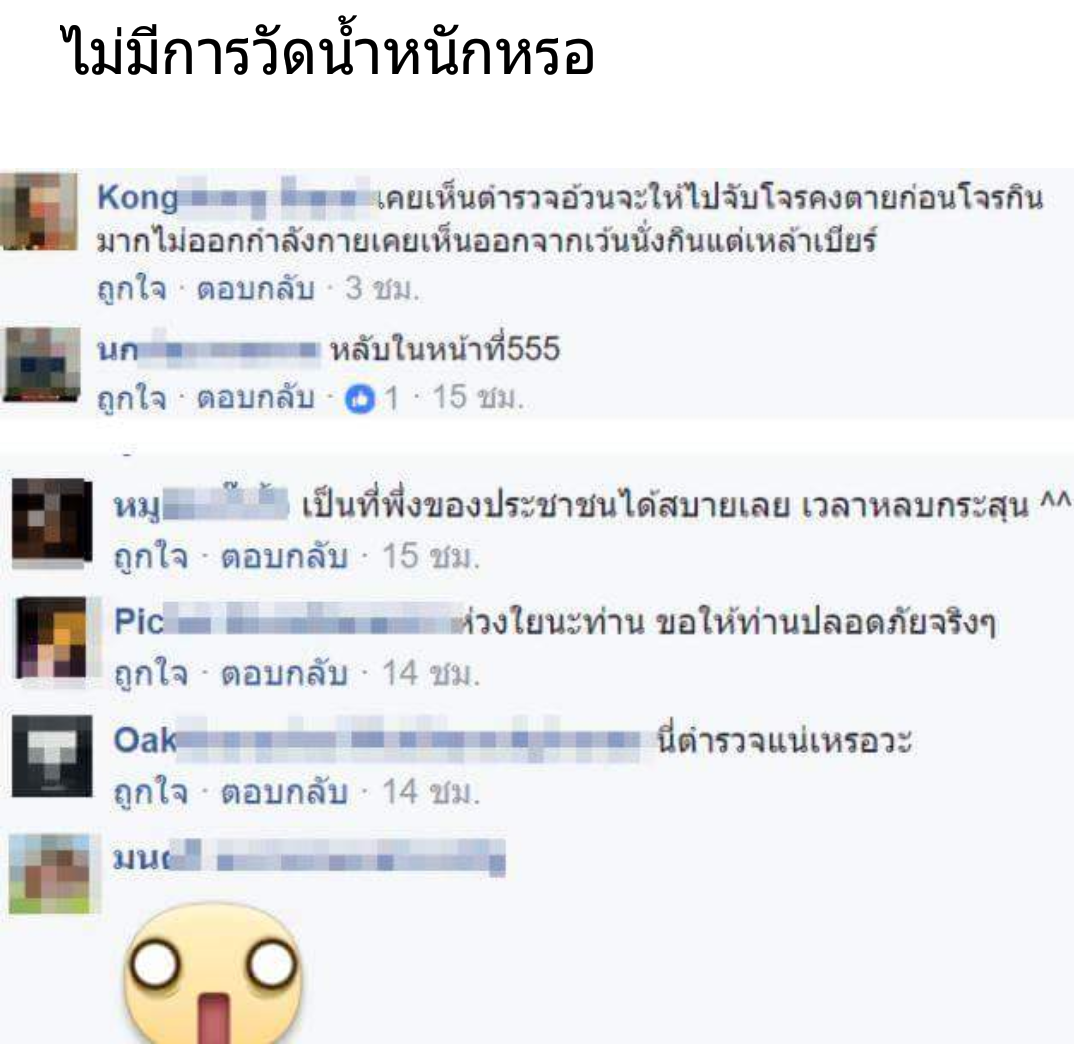Like the หลับในหน้าที่555 comment
This screenshot has width=1074, height=1057.
point(132,397)
